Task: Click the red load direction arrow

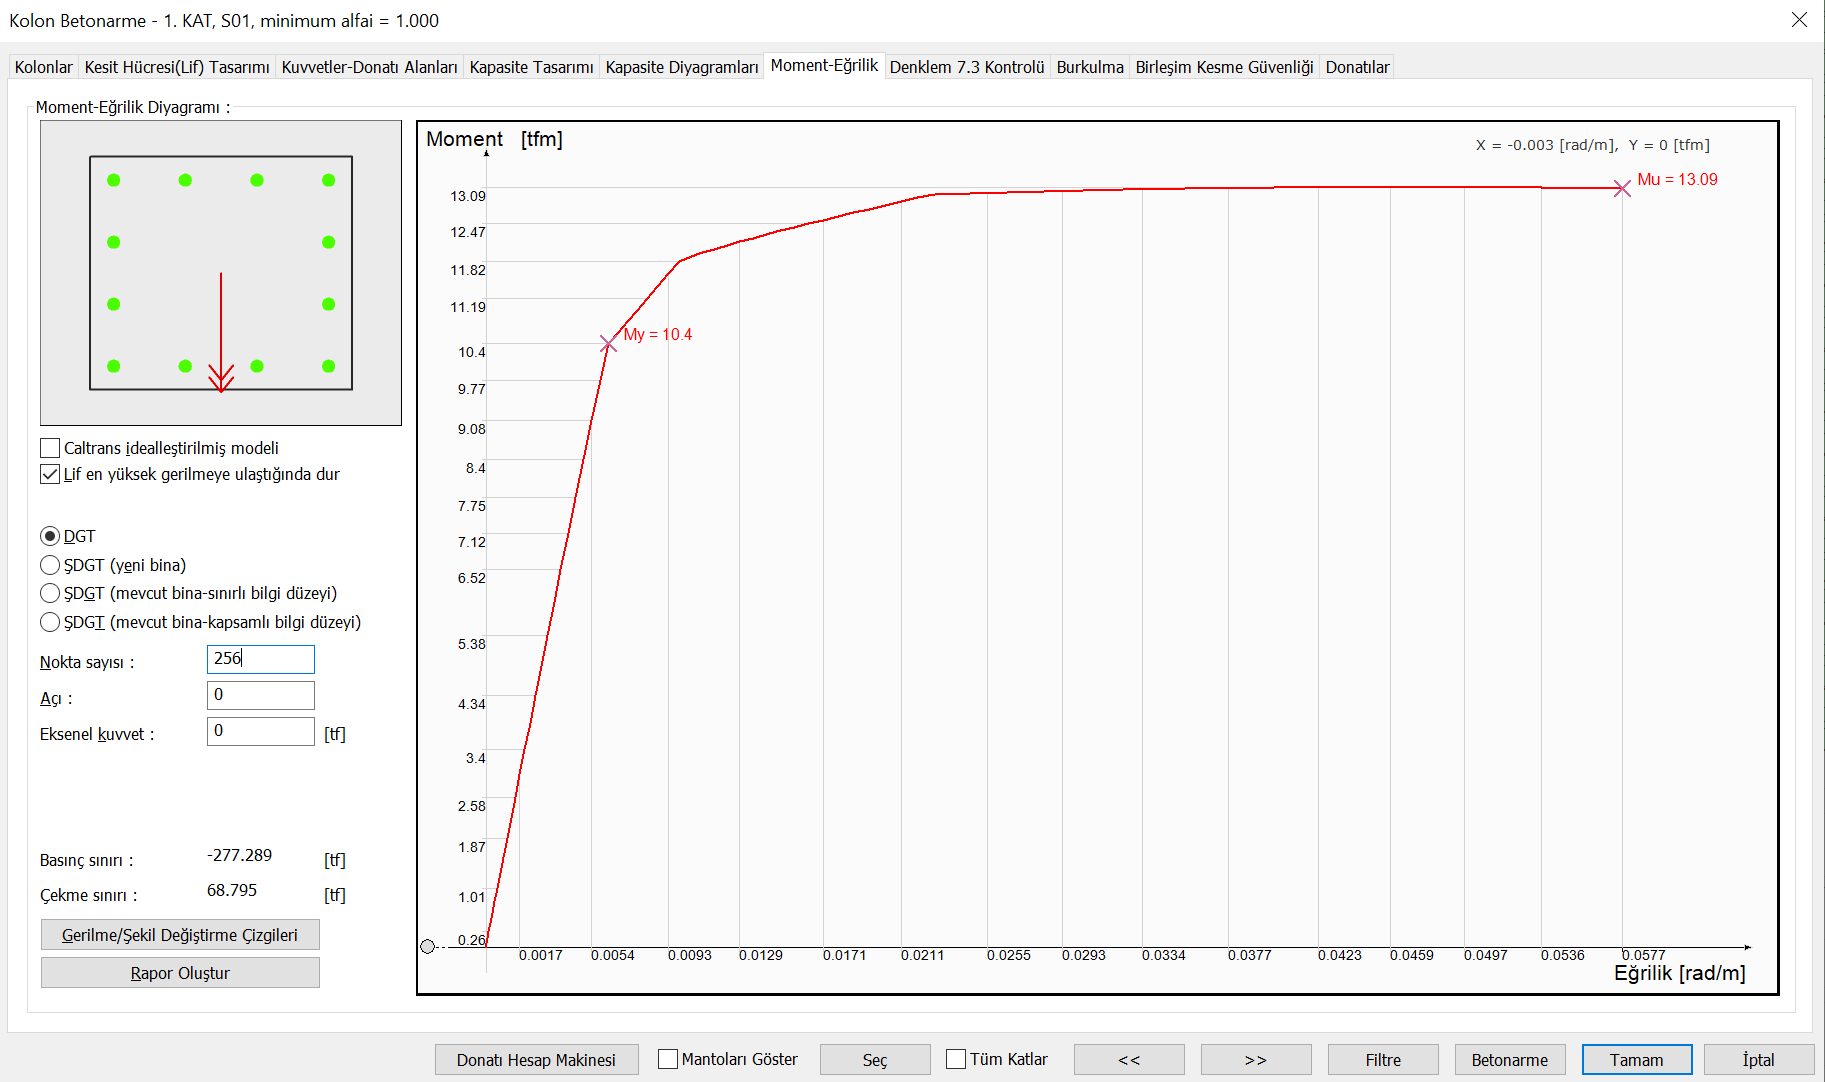Action: coord(221,332)
